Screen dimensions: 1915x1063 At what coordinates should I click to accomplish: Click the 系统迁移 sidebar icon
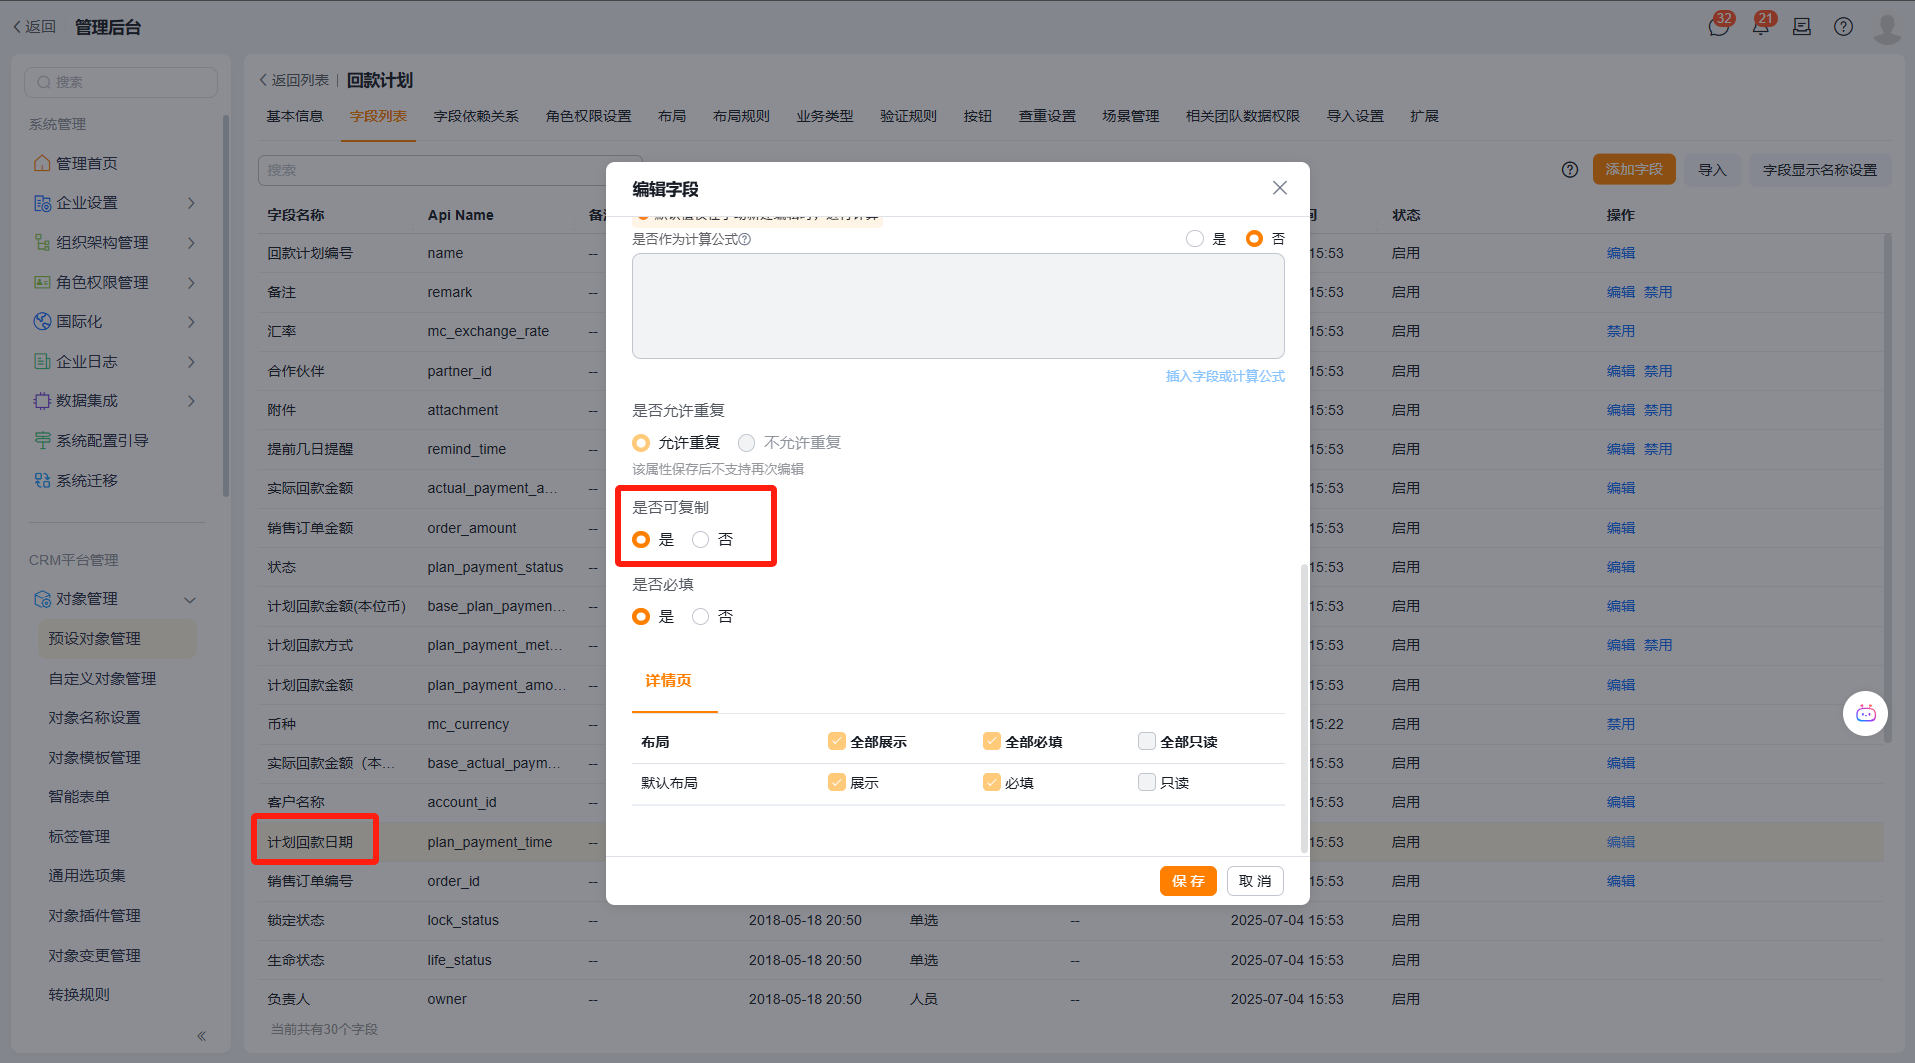(42, 480)
